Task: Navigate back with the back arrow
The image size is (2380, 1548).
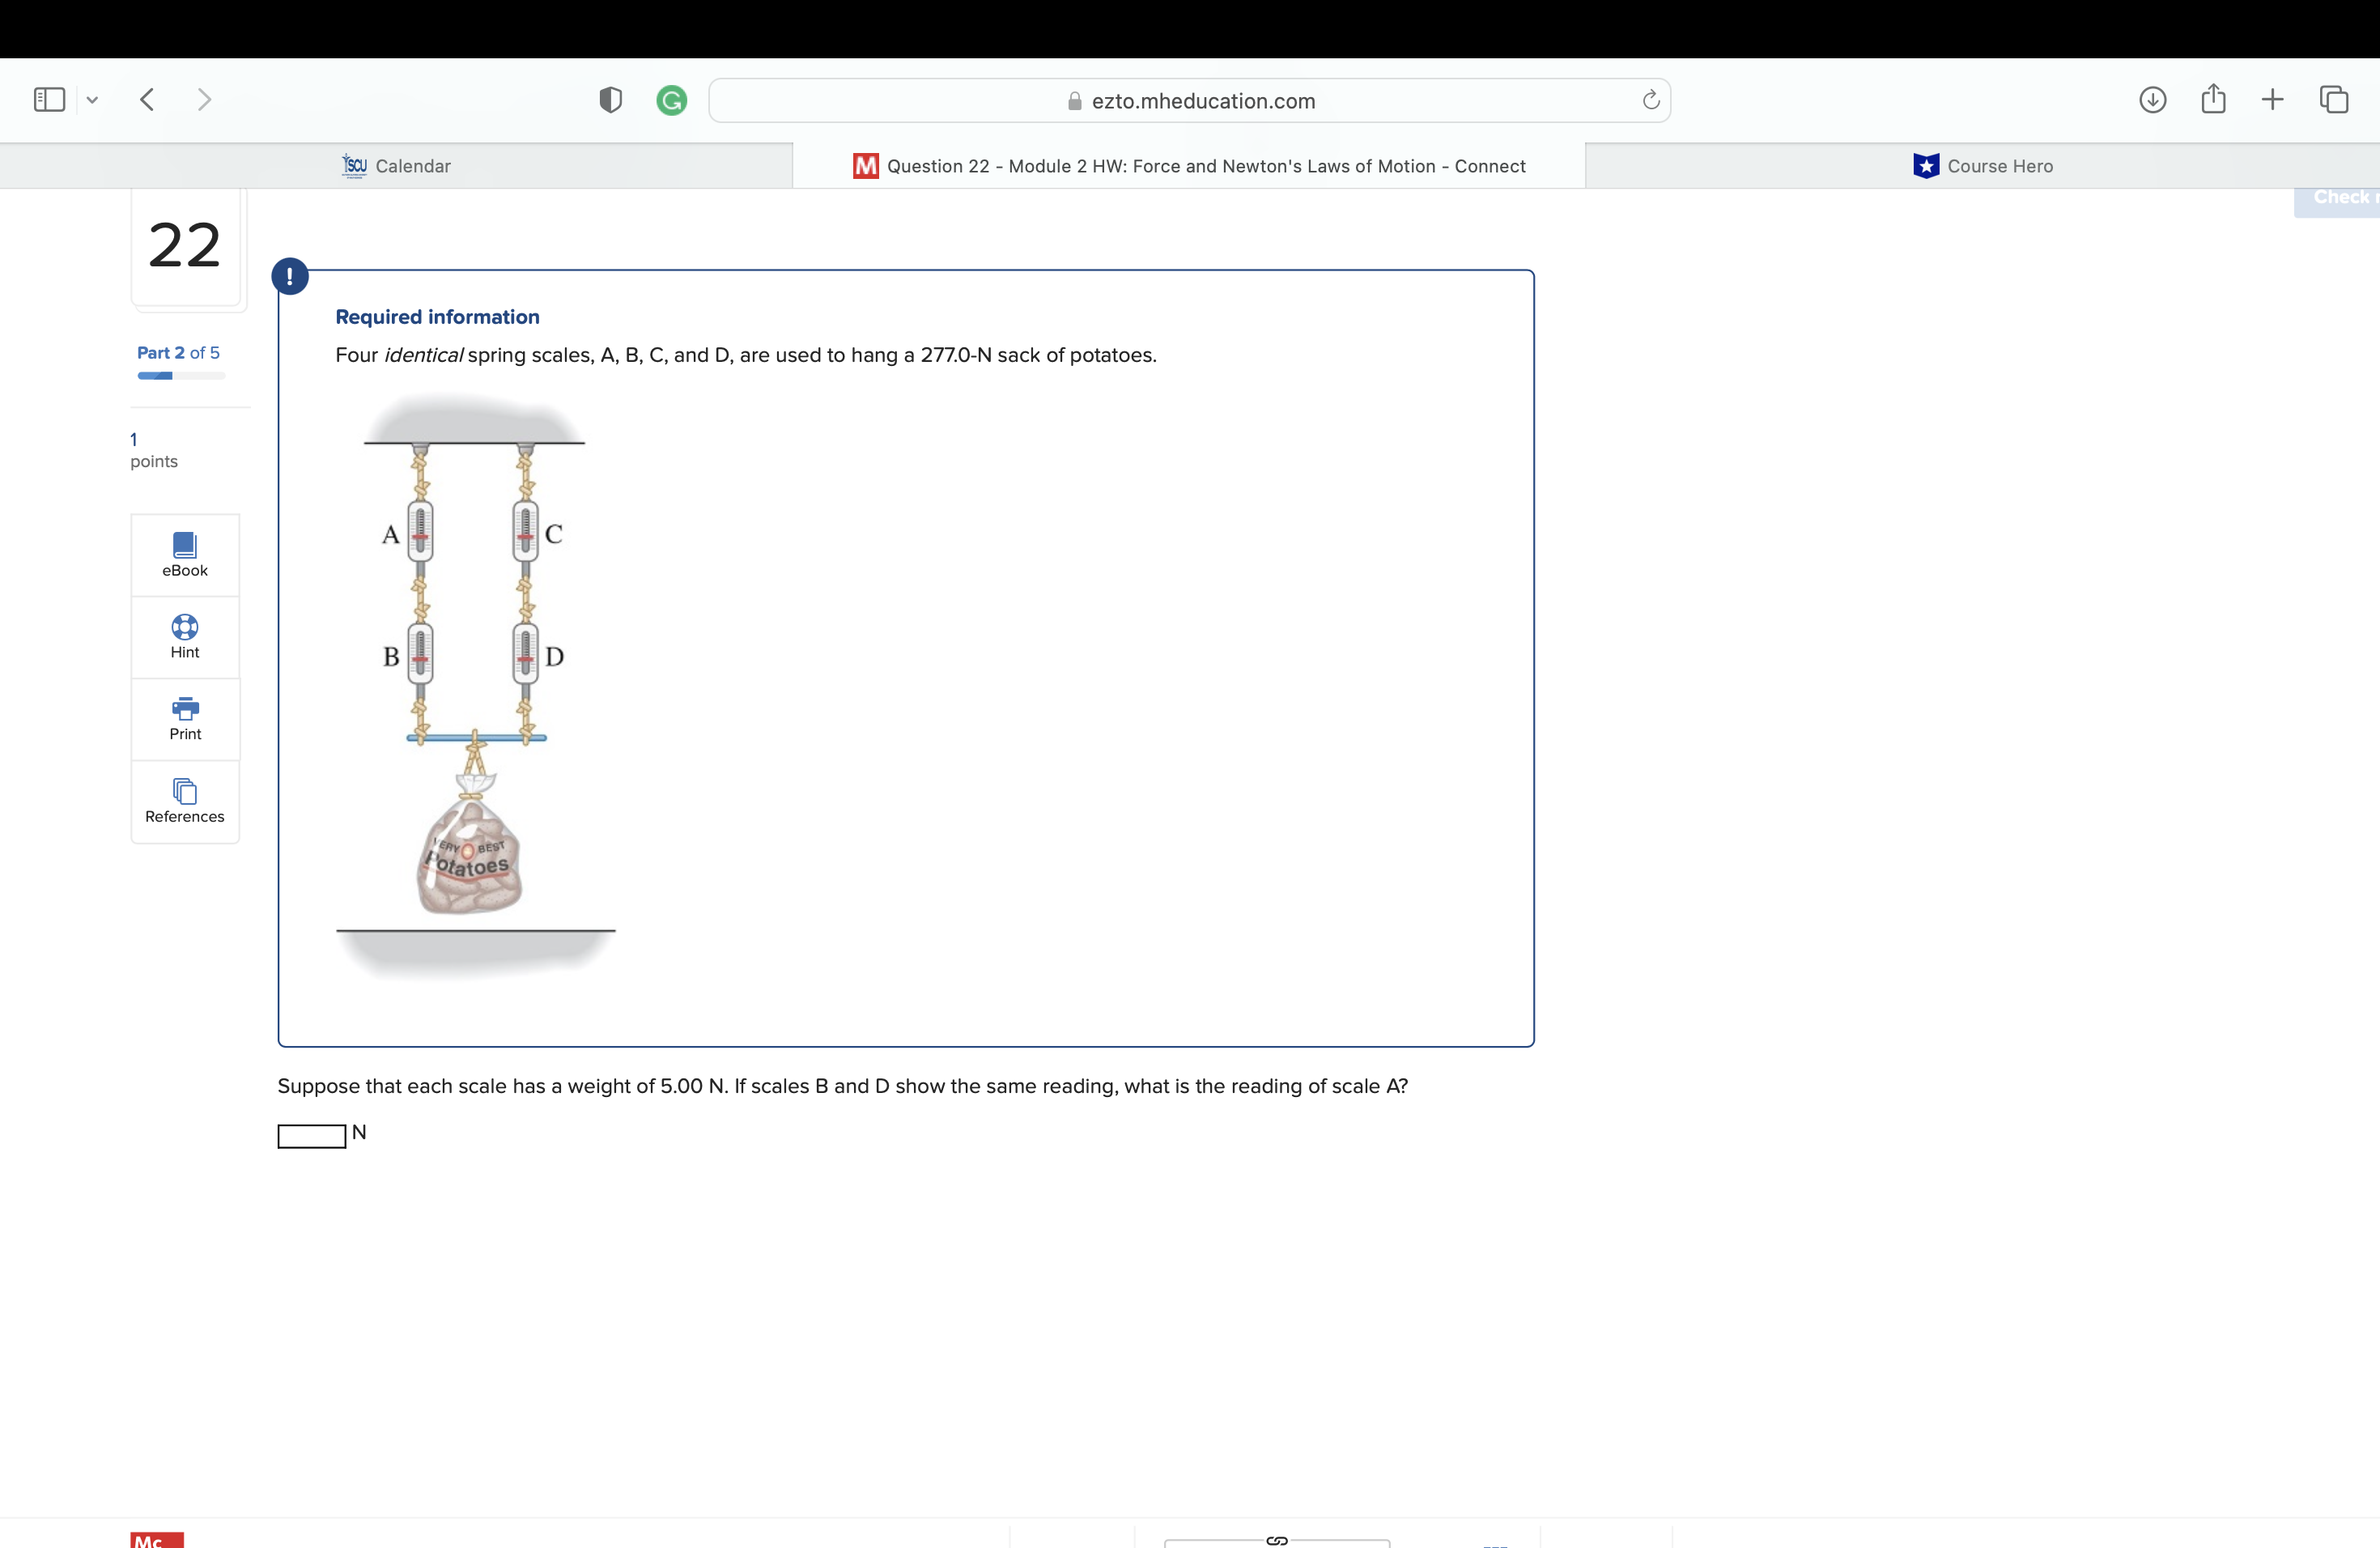Action: pos(146,99)
